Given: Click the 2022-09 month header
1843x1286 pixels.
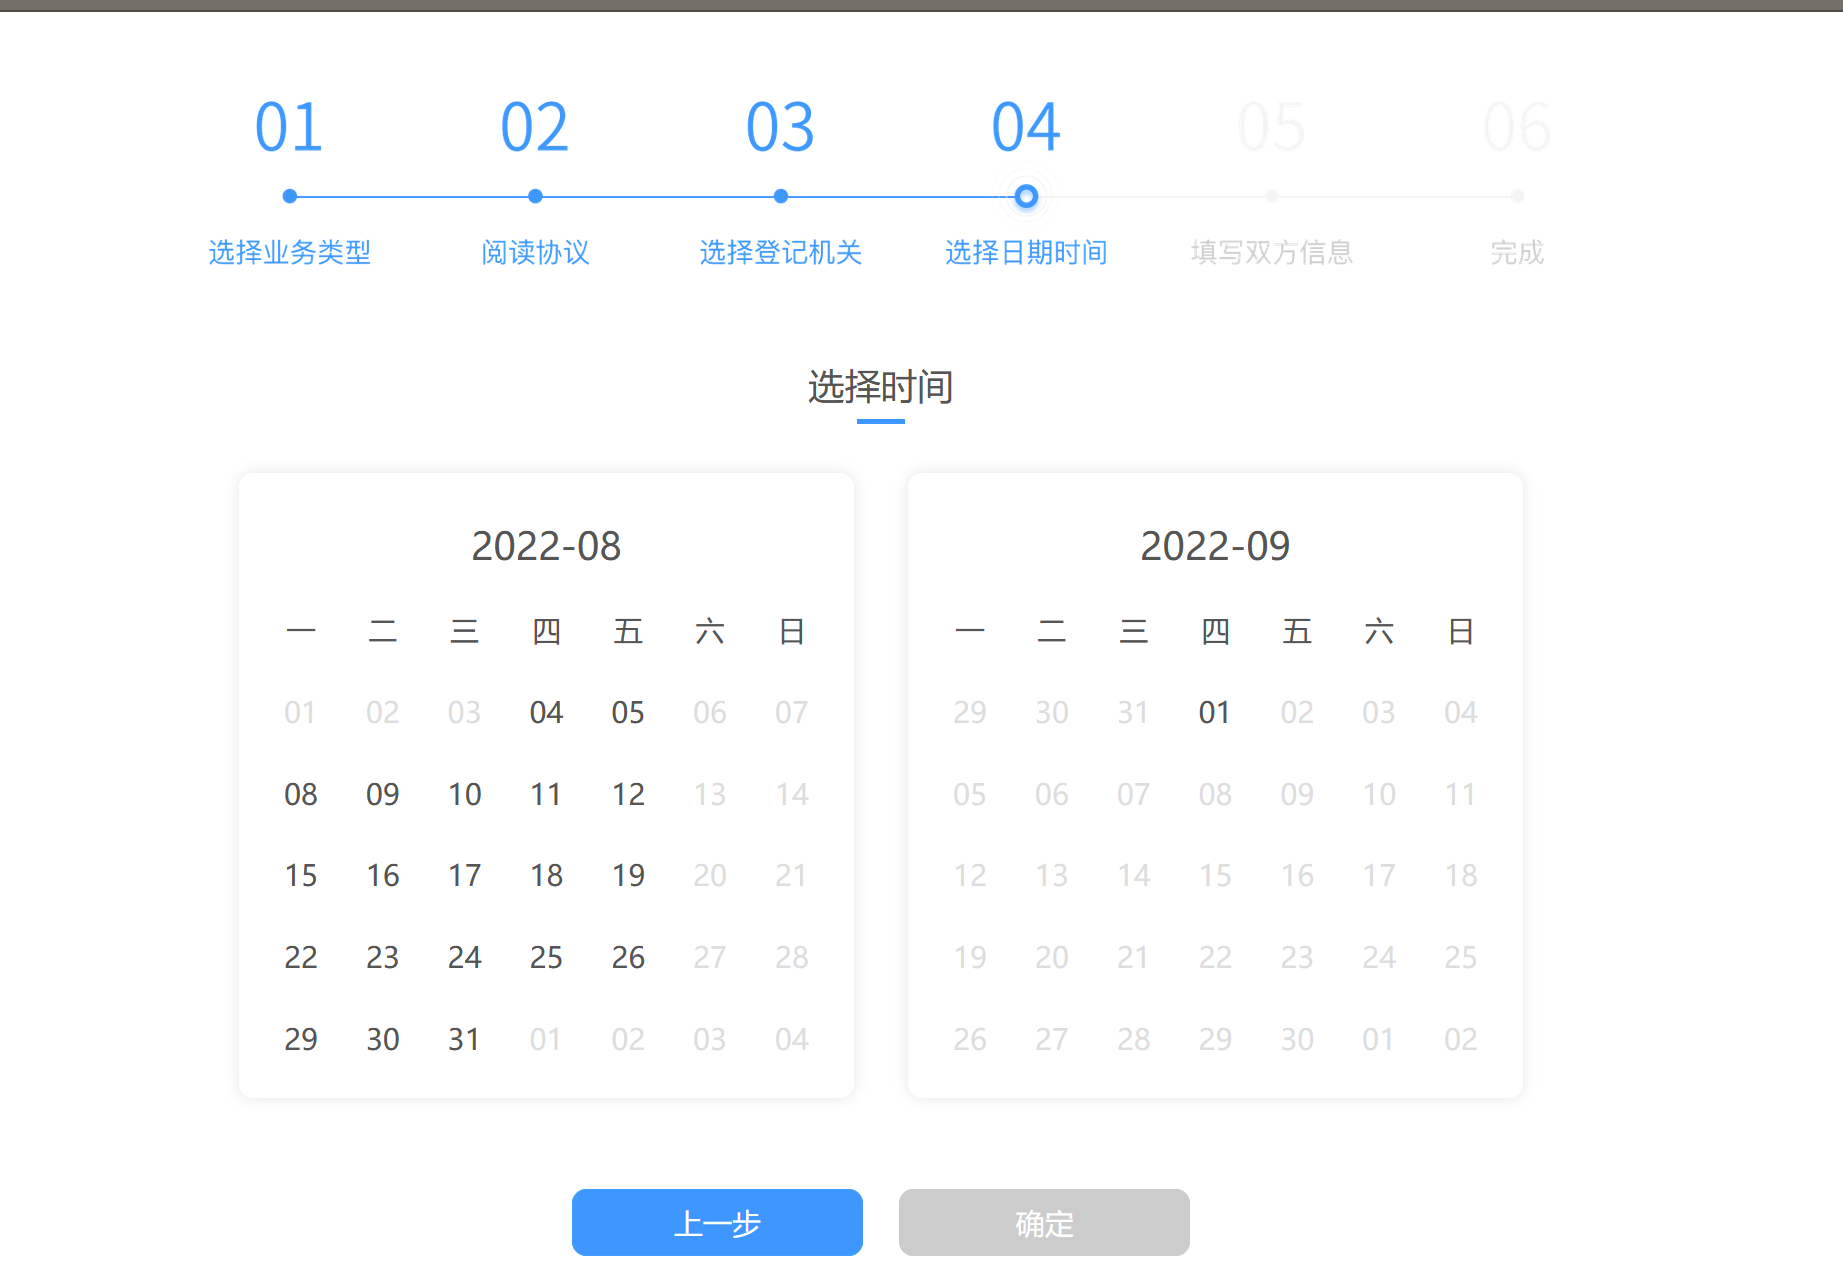Looking at the screenshot, I should coord(1214,546).
